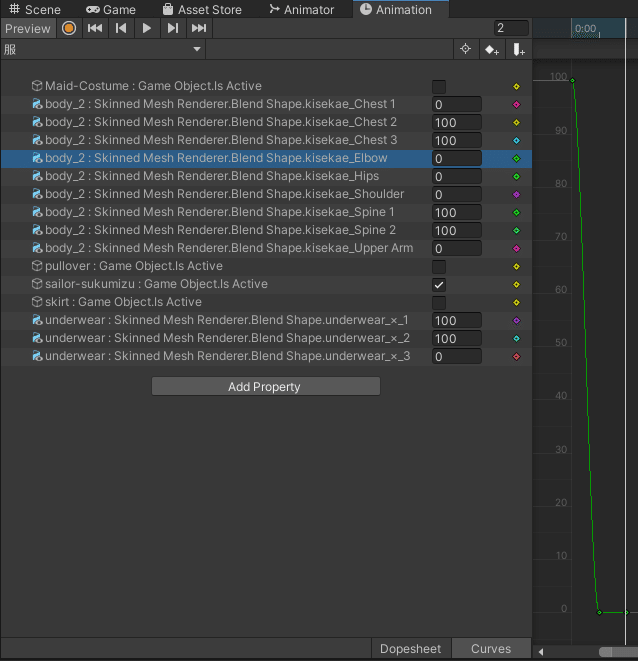Click the filter by selection icon

[x=466, y=49]
